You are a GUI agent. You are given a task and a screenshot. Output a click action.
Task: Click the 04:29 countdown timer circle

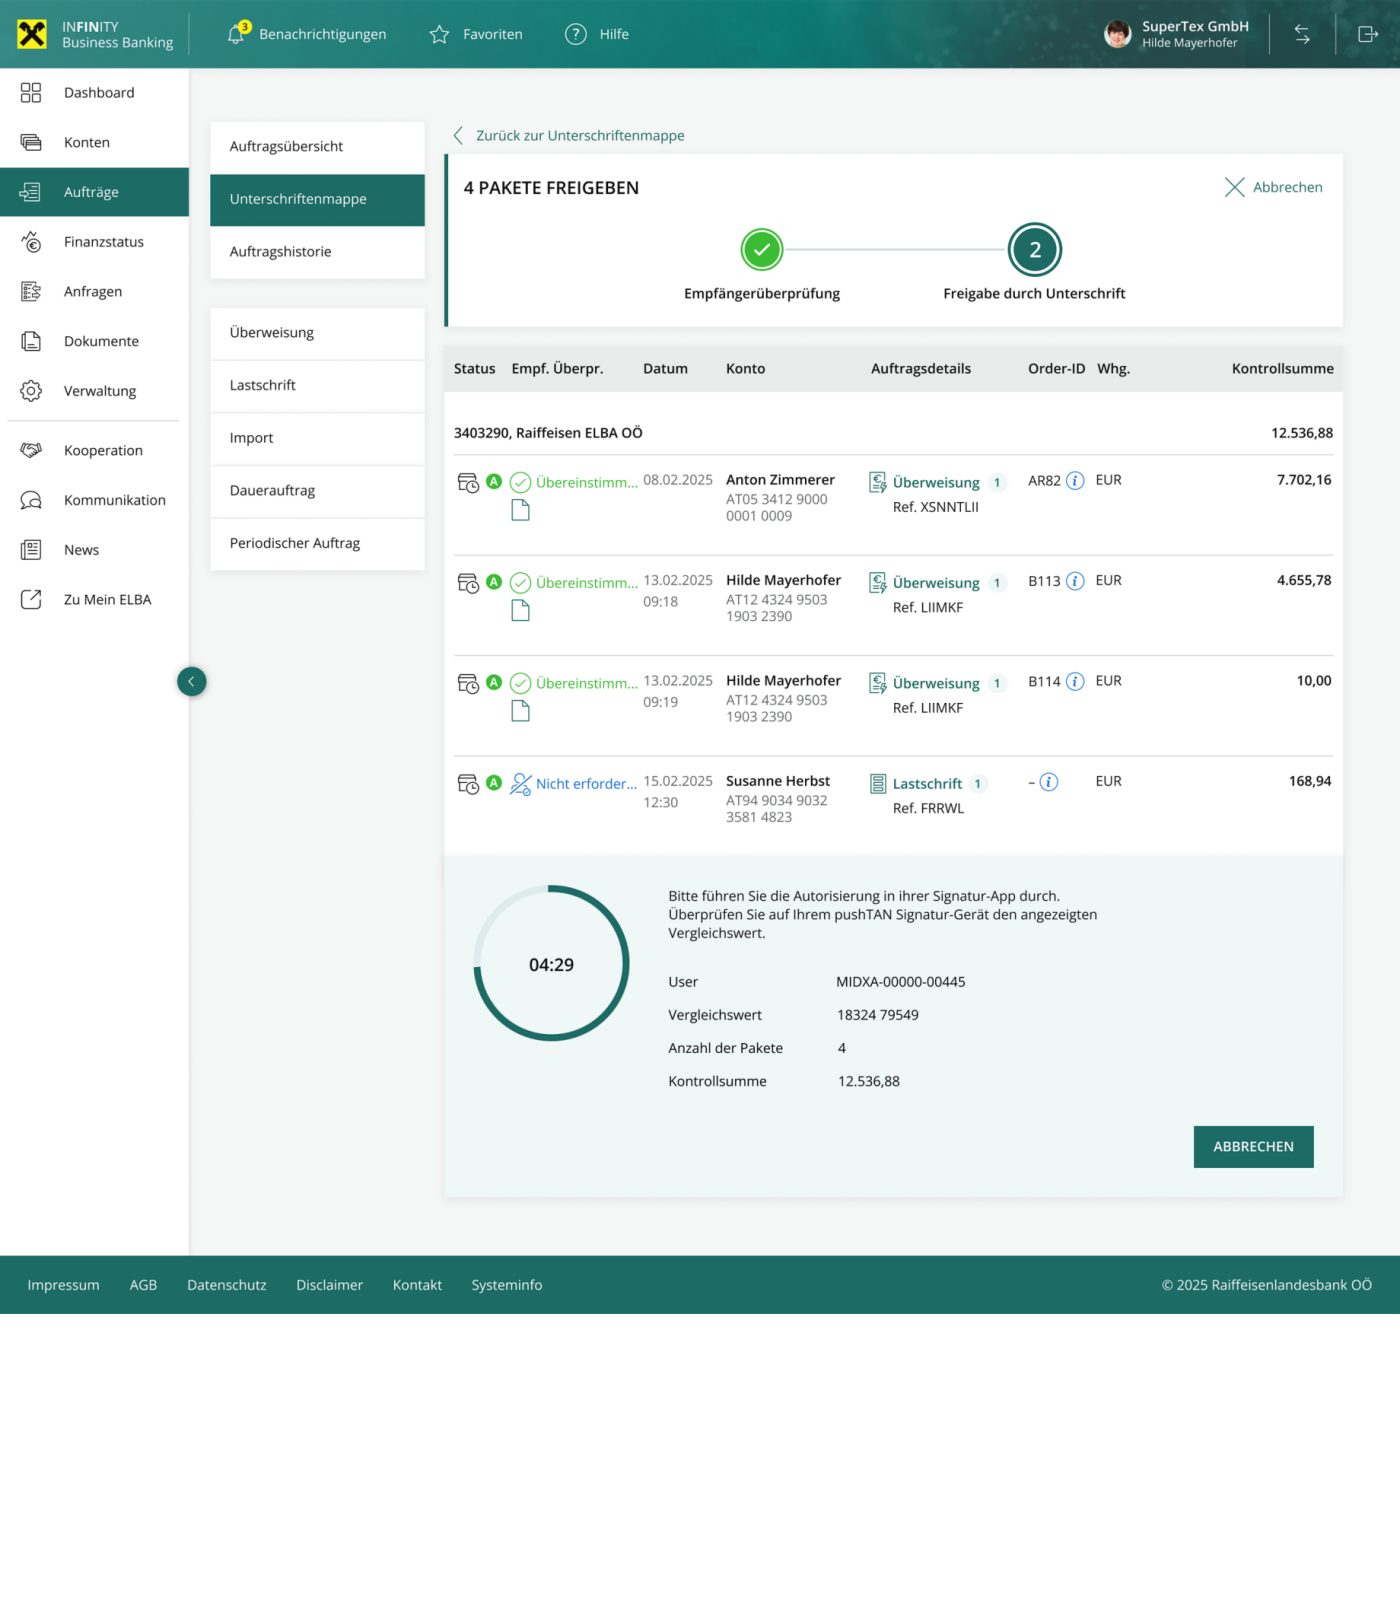point(551,964)
